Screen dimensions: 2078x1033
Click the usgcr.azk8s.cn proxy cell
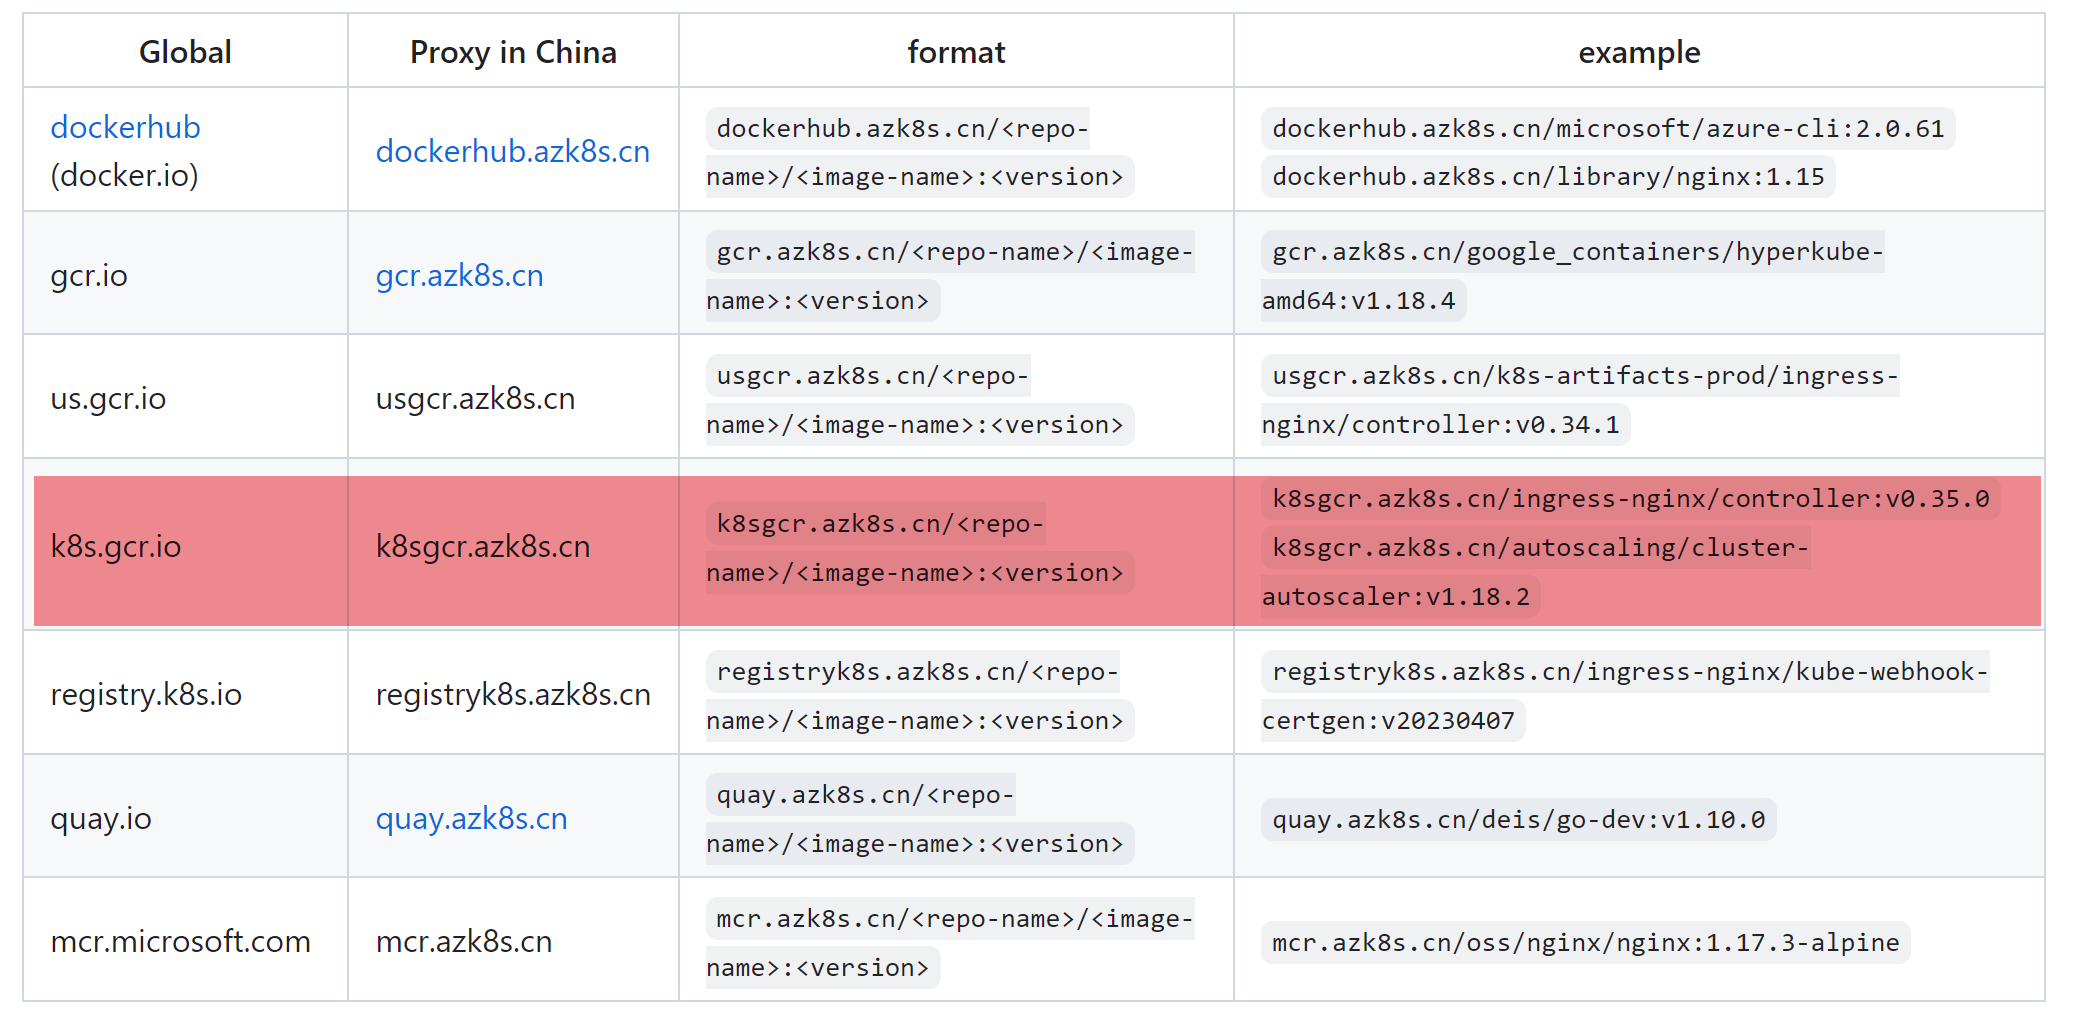(x=475, y=398)
